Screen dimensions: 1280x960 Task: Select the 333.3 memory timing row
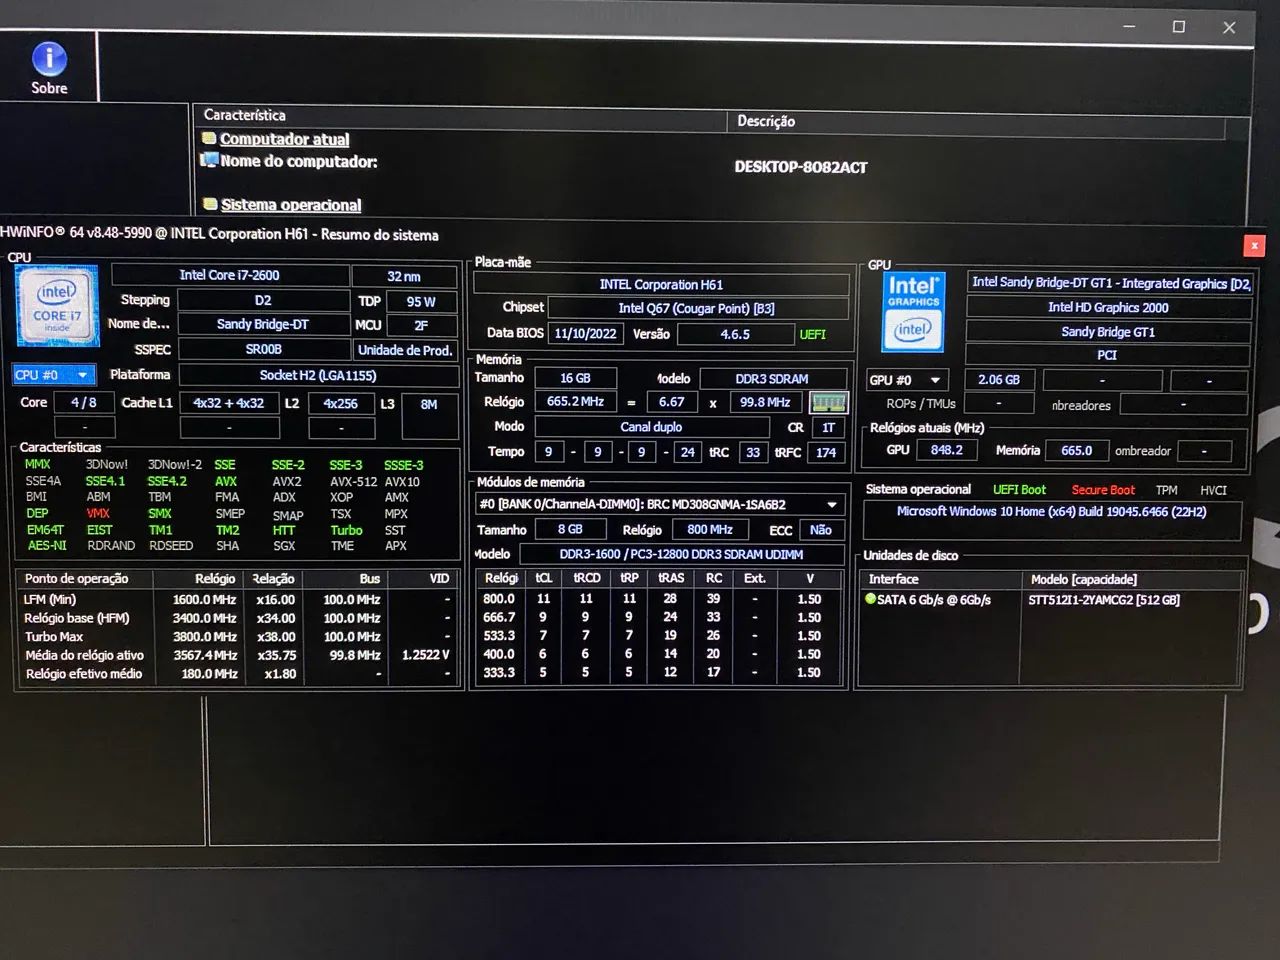click(659, 673)
